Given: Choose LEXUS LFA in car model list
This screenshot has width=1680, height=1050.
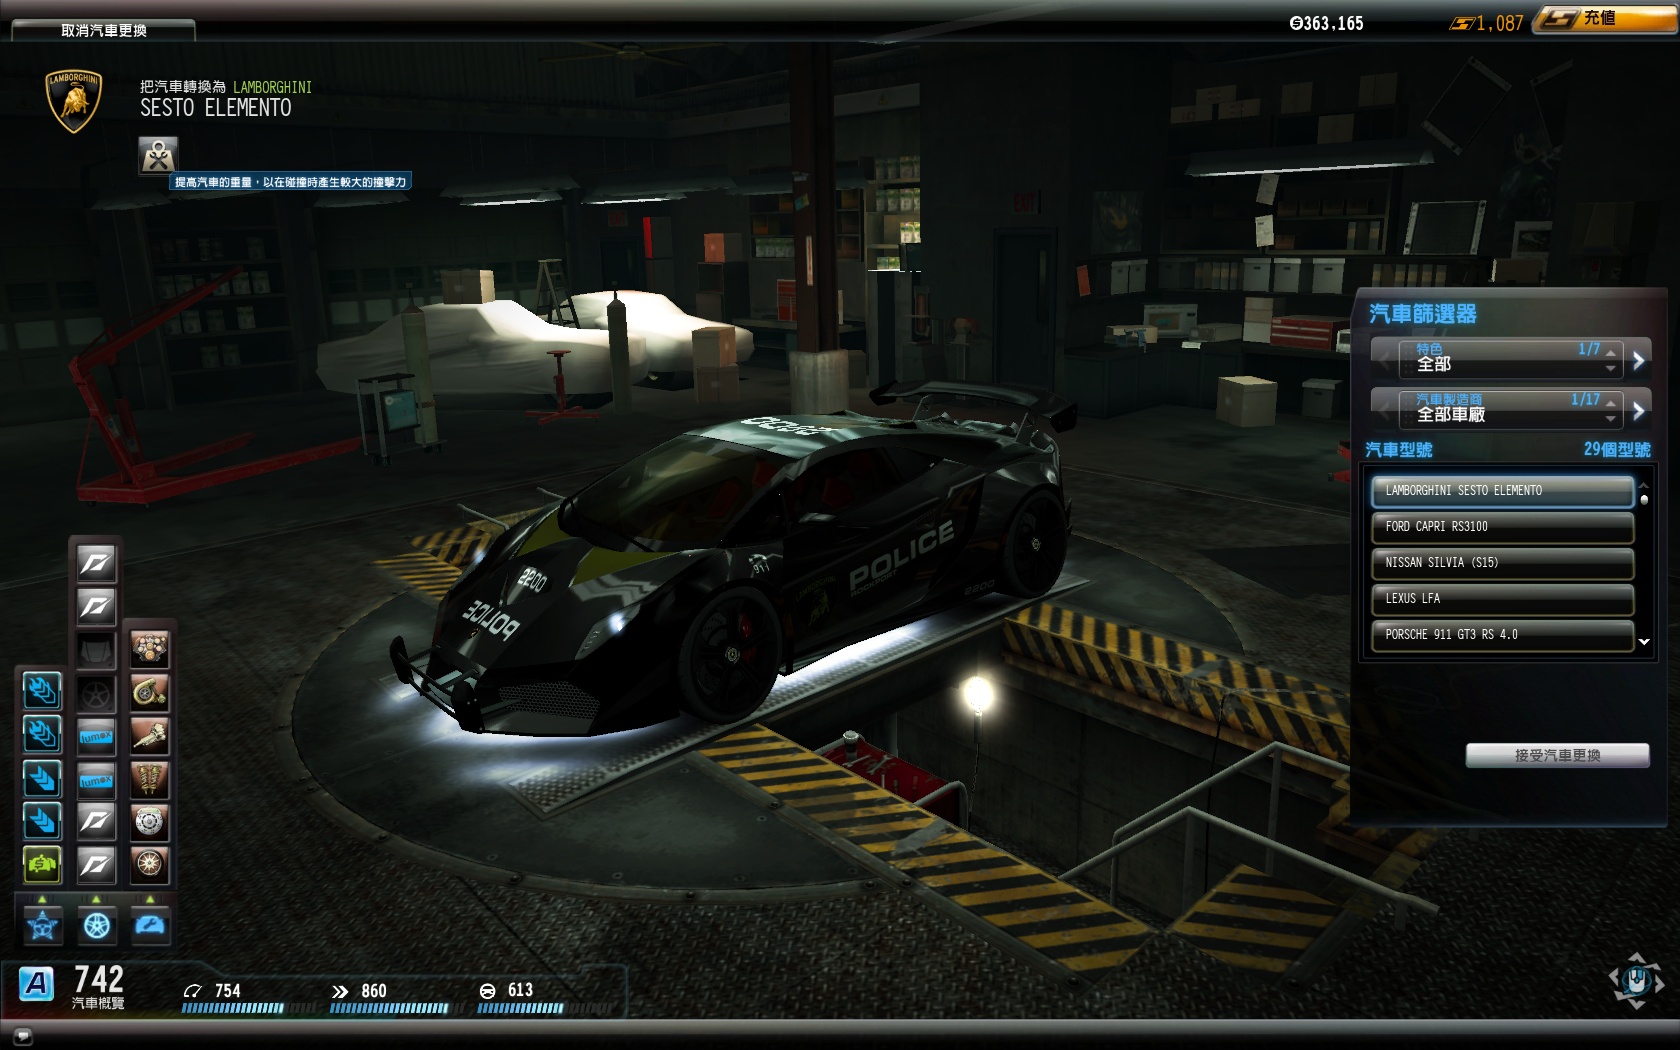Looking at the screenshot, I should pos(1502,599).
